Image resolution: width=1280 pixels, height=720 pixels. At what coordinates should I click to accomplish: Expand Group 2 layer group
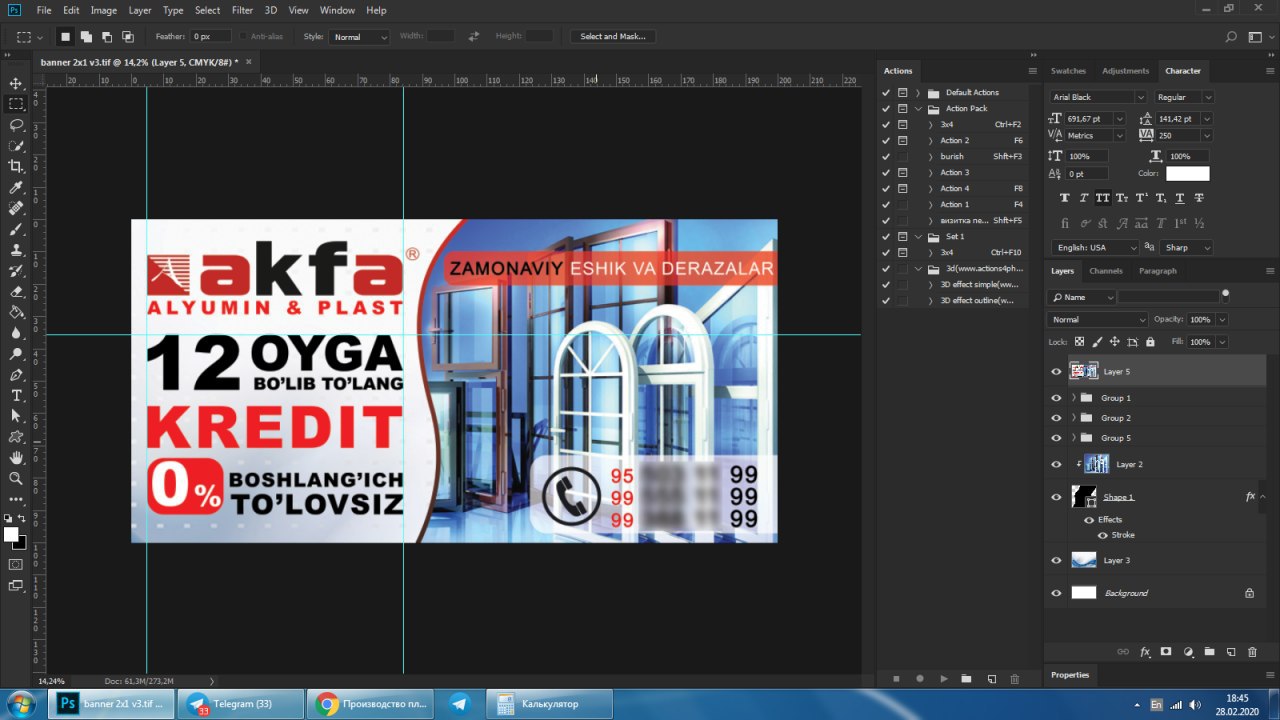pyautogui.click(x=1074, y=418)
